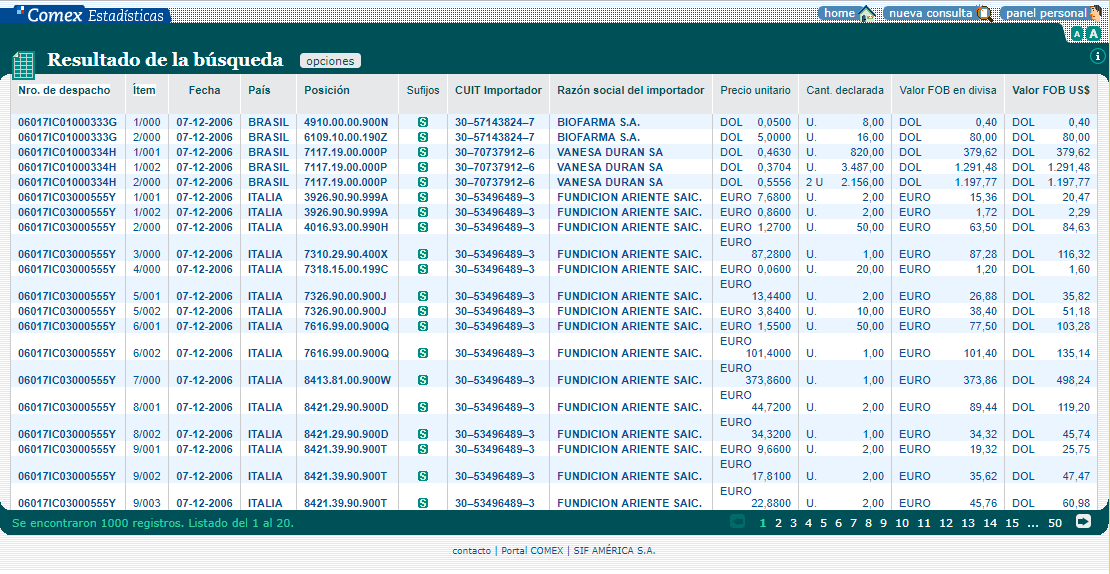This screenshot has height=574, width=1110.
Task: Open the opciones button
Action: tap(330, 61)
